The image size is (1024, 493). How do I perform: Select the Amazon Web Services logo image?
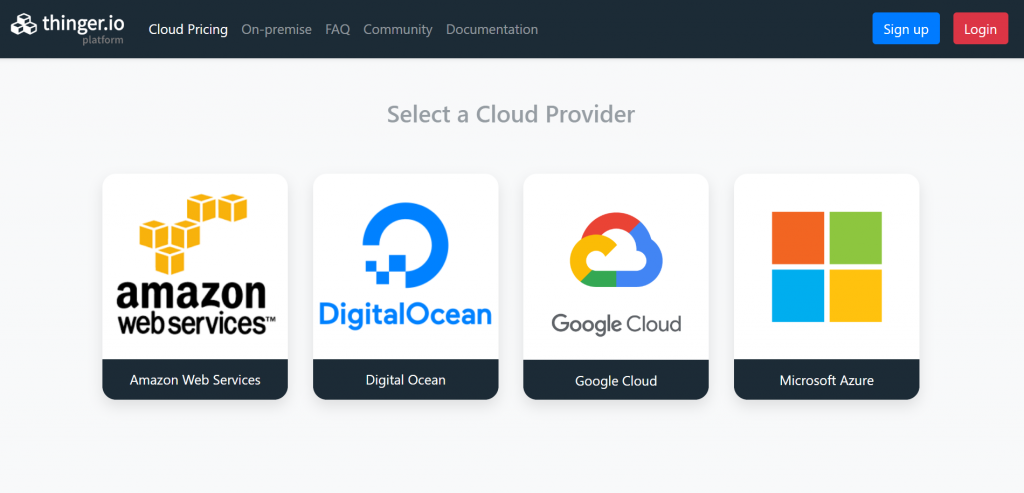[195, 264]
